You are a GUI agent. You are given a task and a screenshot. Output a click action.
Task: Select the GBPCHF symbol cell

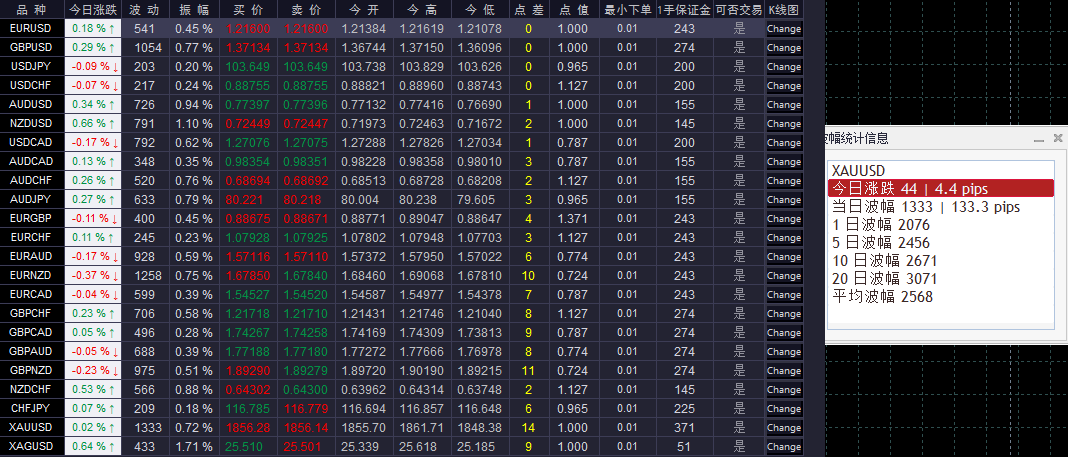tap(32, 314)
